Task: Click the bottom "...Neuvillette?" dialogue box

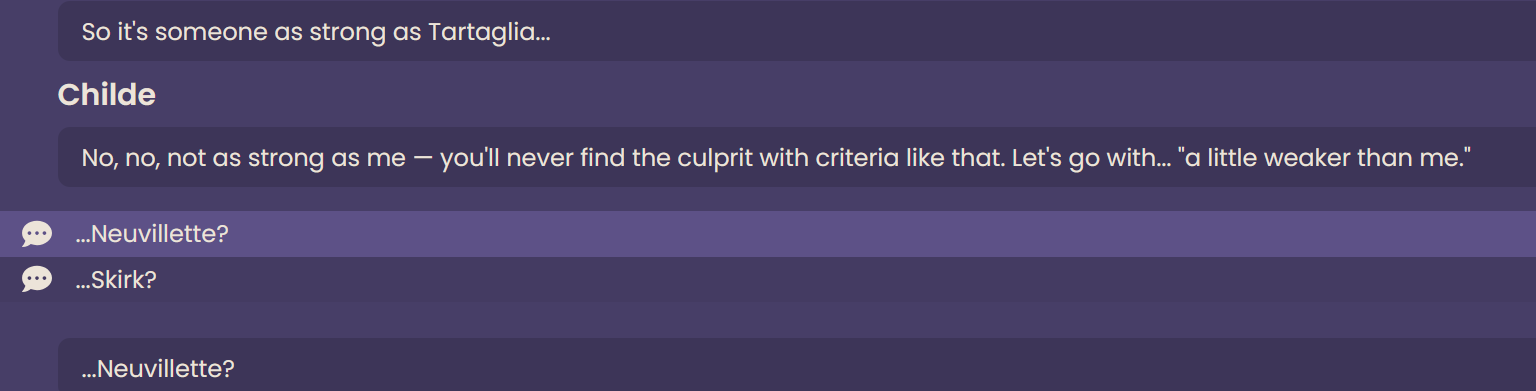Action: [797, 365]
